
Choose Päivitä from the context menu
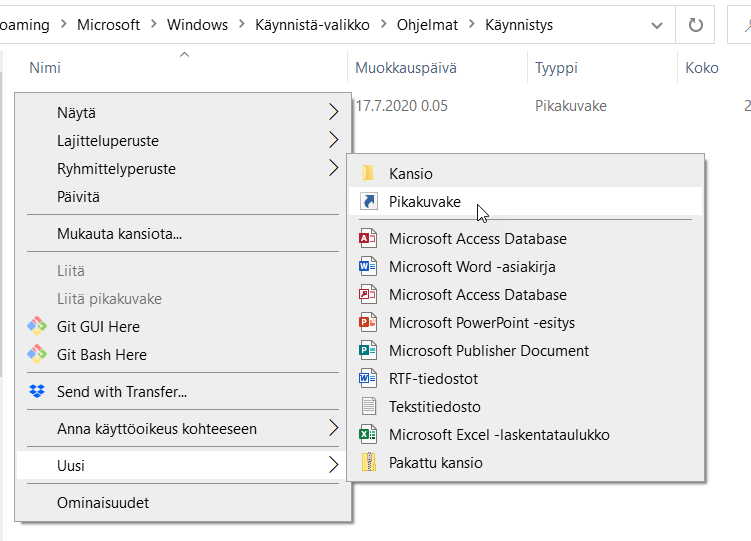[x=78, y=197]
